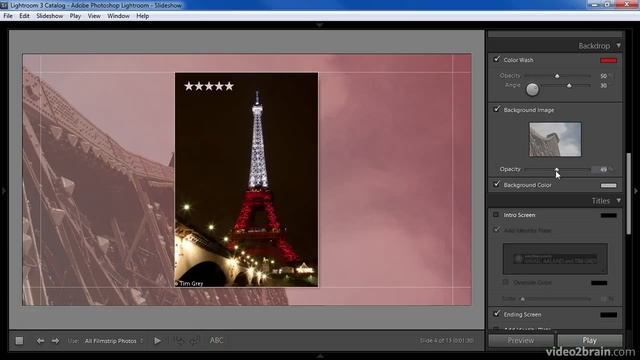
Task: Click the Play button
Action: [x=589, y=340]
